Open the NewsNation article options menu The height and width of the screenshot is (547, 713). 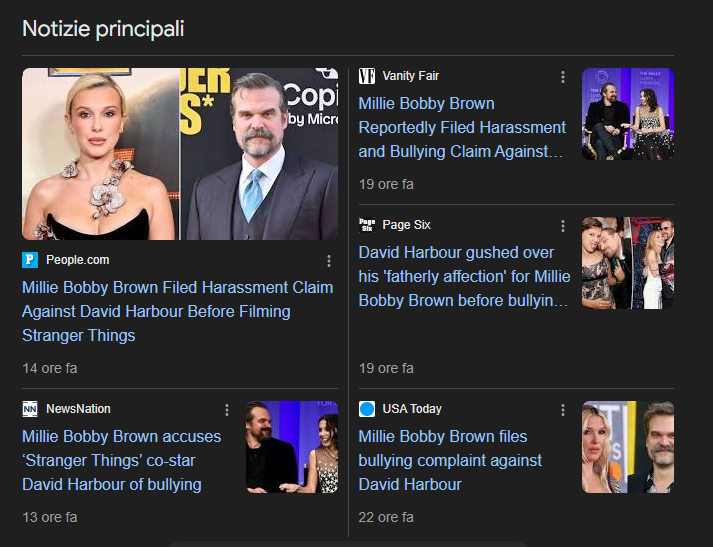227,410
